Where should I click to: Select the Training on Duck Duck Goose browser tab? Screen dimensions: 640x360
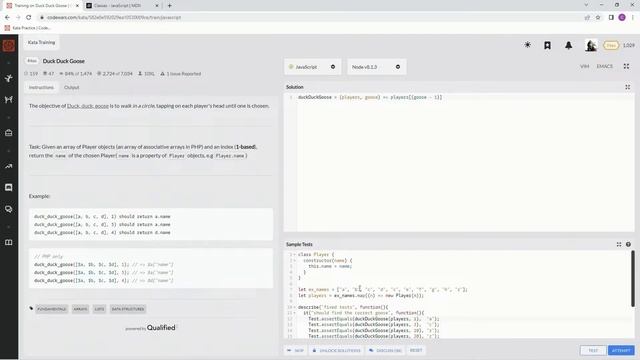click(x=42, y=6)
